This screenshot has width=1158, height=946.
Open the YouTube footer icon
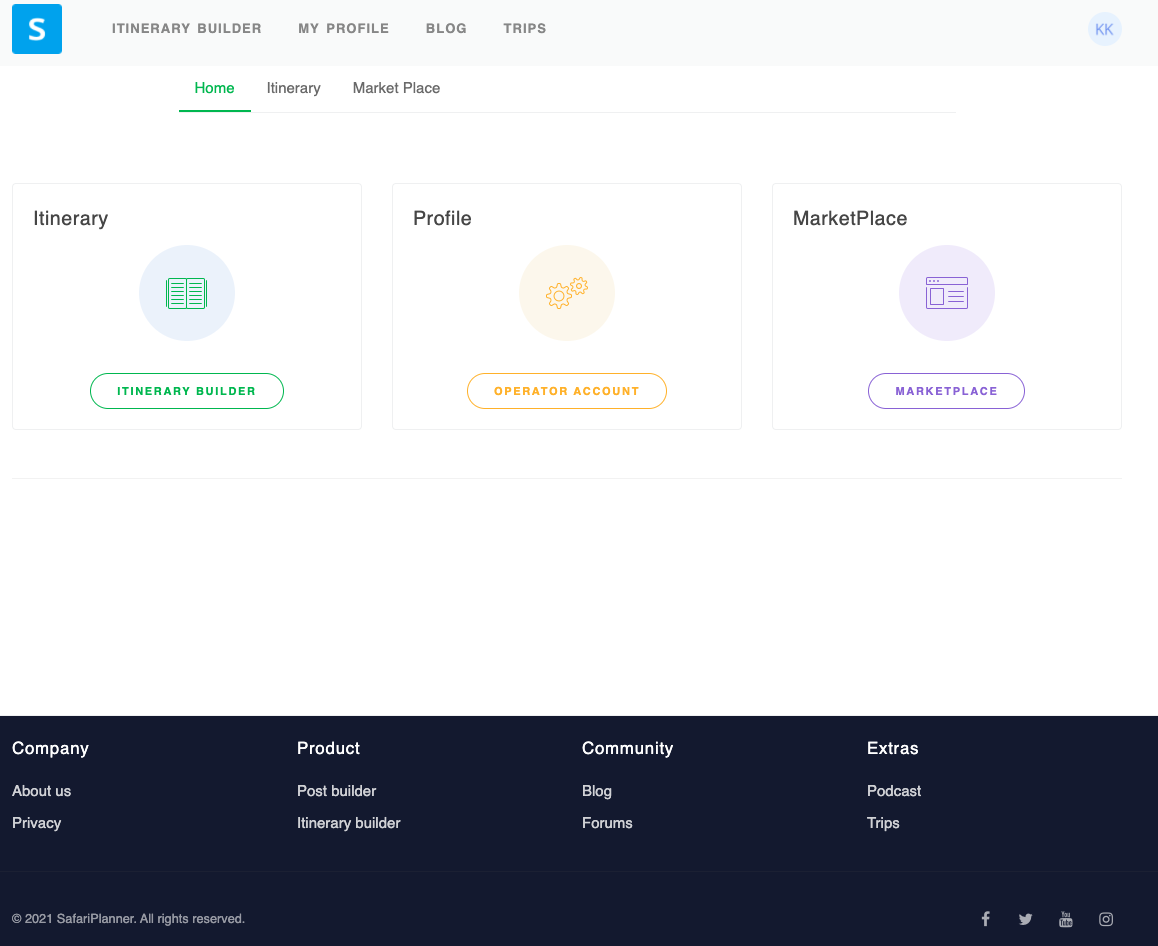coord(1066,919)
